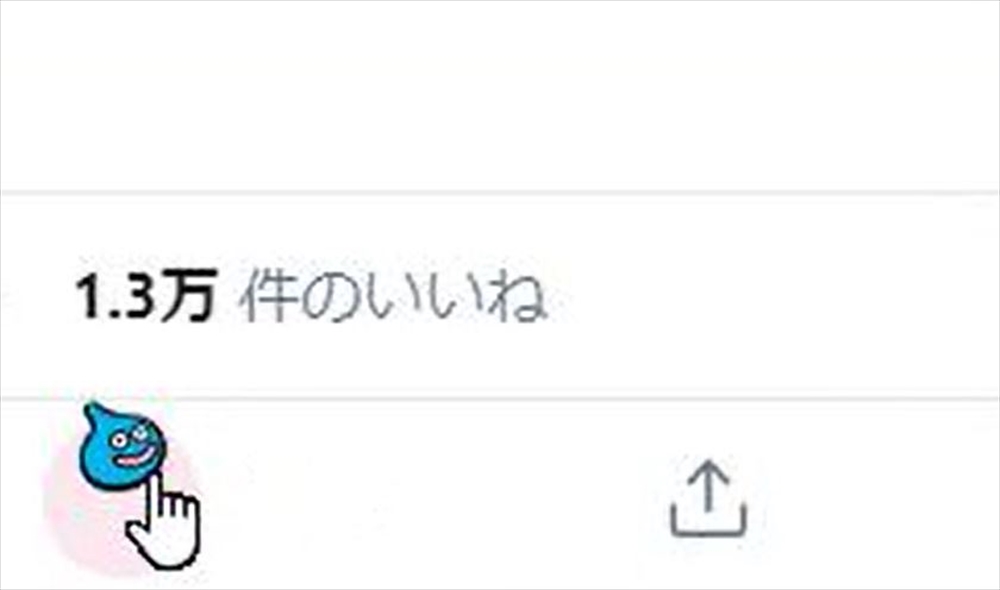
Task: Open the 件のいいね likes tab
Action: [393, 296]
